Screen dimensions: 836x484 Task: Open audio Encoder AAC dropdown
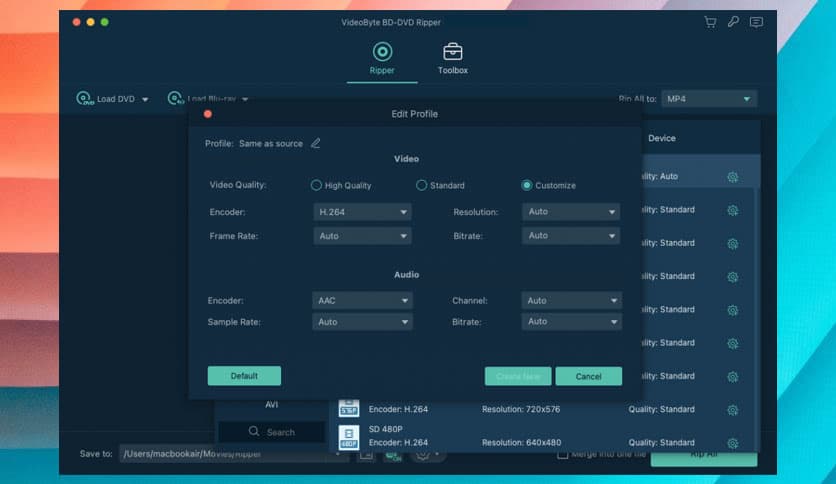[362, 301]
